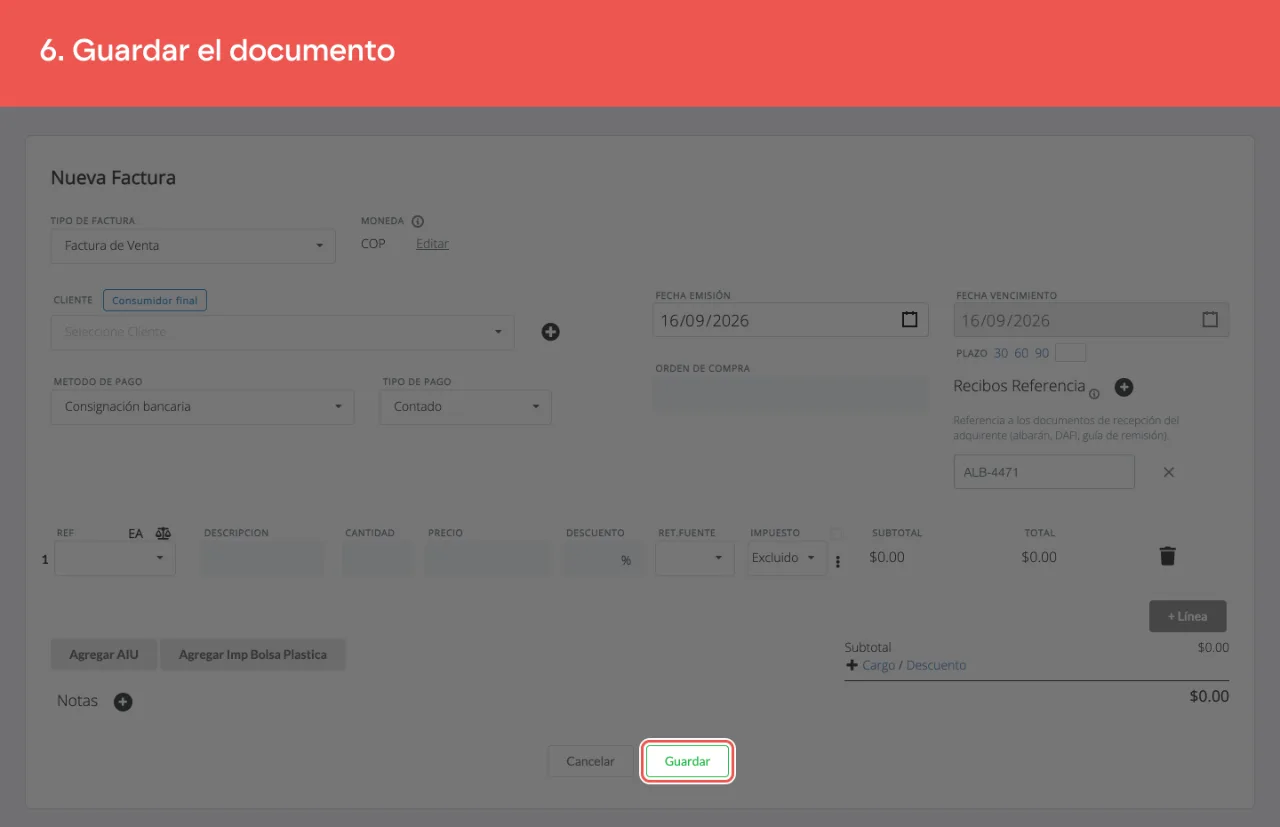Open the Tipo de Factura dropdown
1280x827 pixels.
[x=193, y=246]
